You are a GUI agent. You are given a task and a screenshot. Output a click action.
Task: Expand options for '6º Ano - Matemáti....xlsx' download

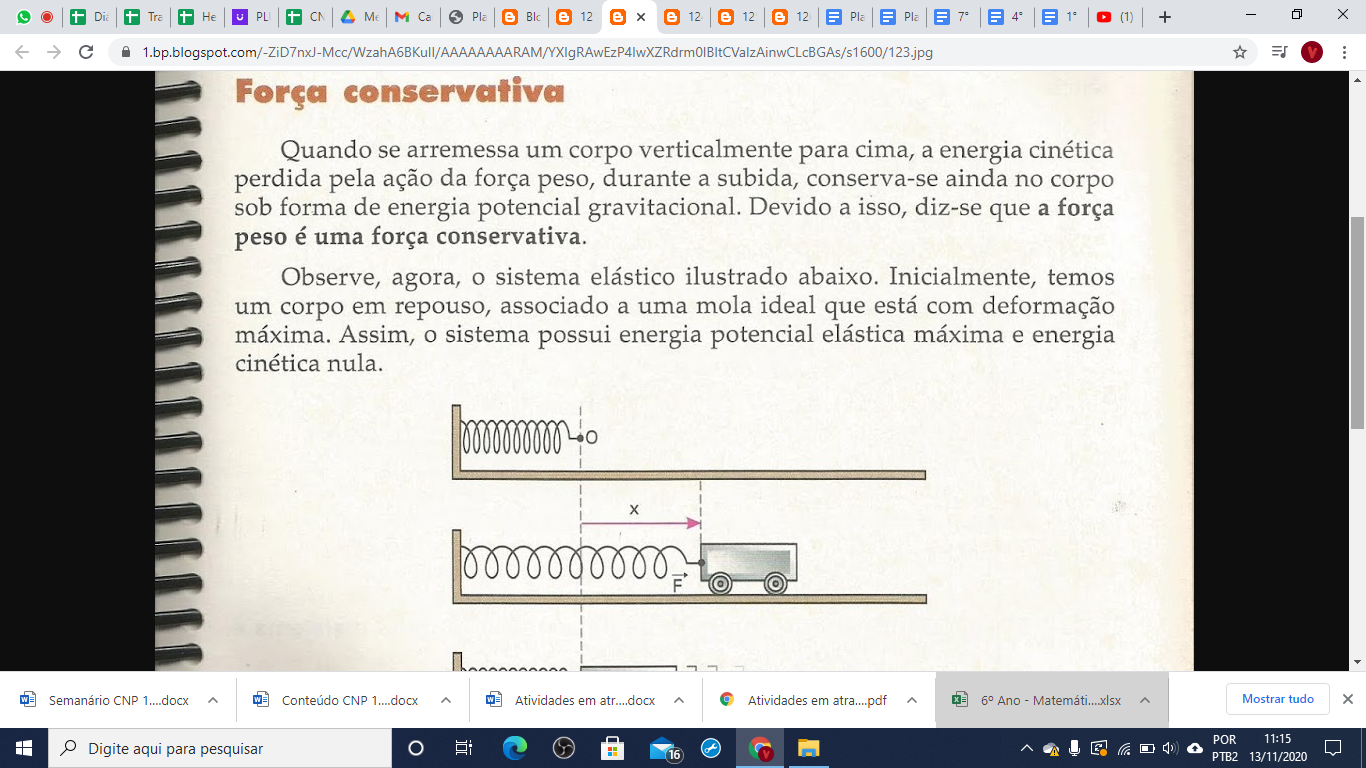[1145, 700]
